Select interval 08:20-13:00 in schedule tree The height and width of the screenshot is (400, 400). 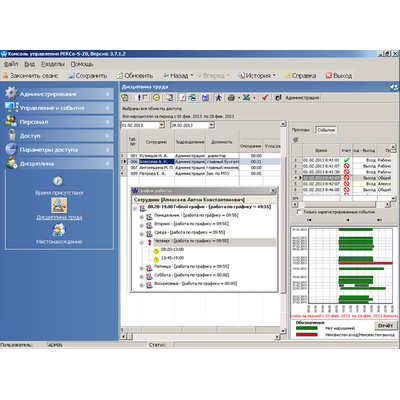[x=172, y=250]
